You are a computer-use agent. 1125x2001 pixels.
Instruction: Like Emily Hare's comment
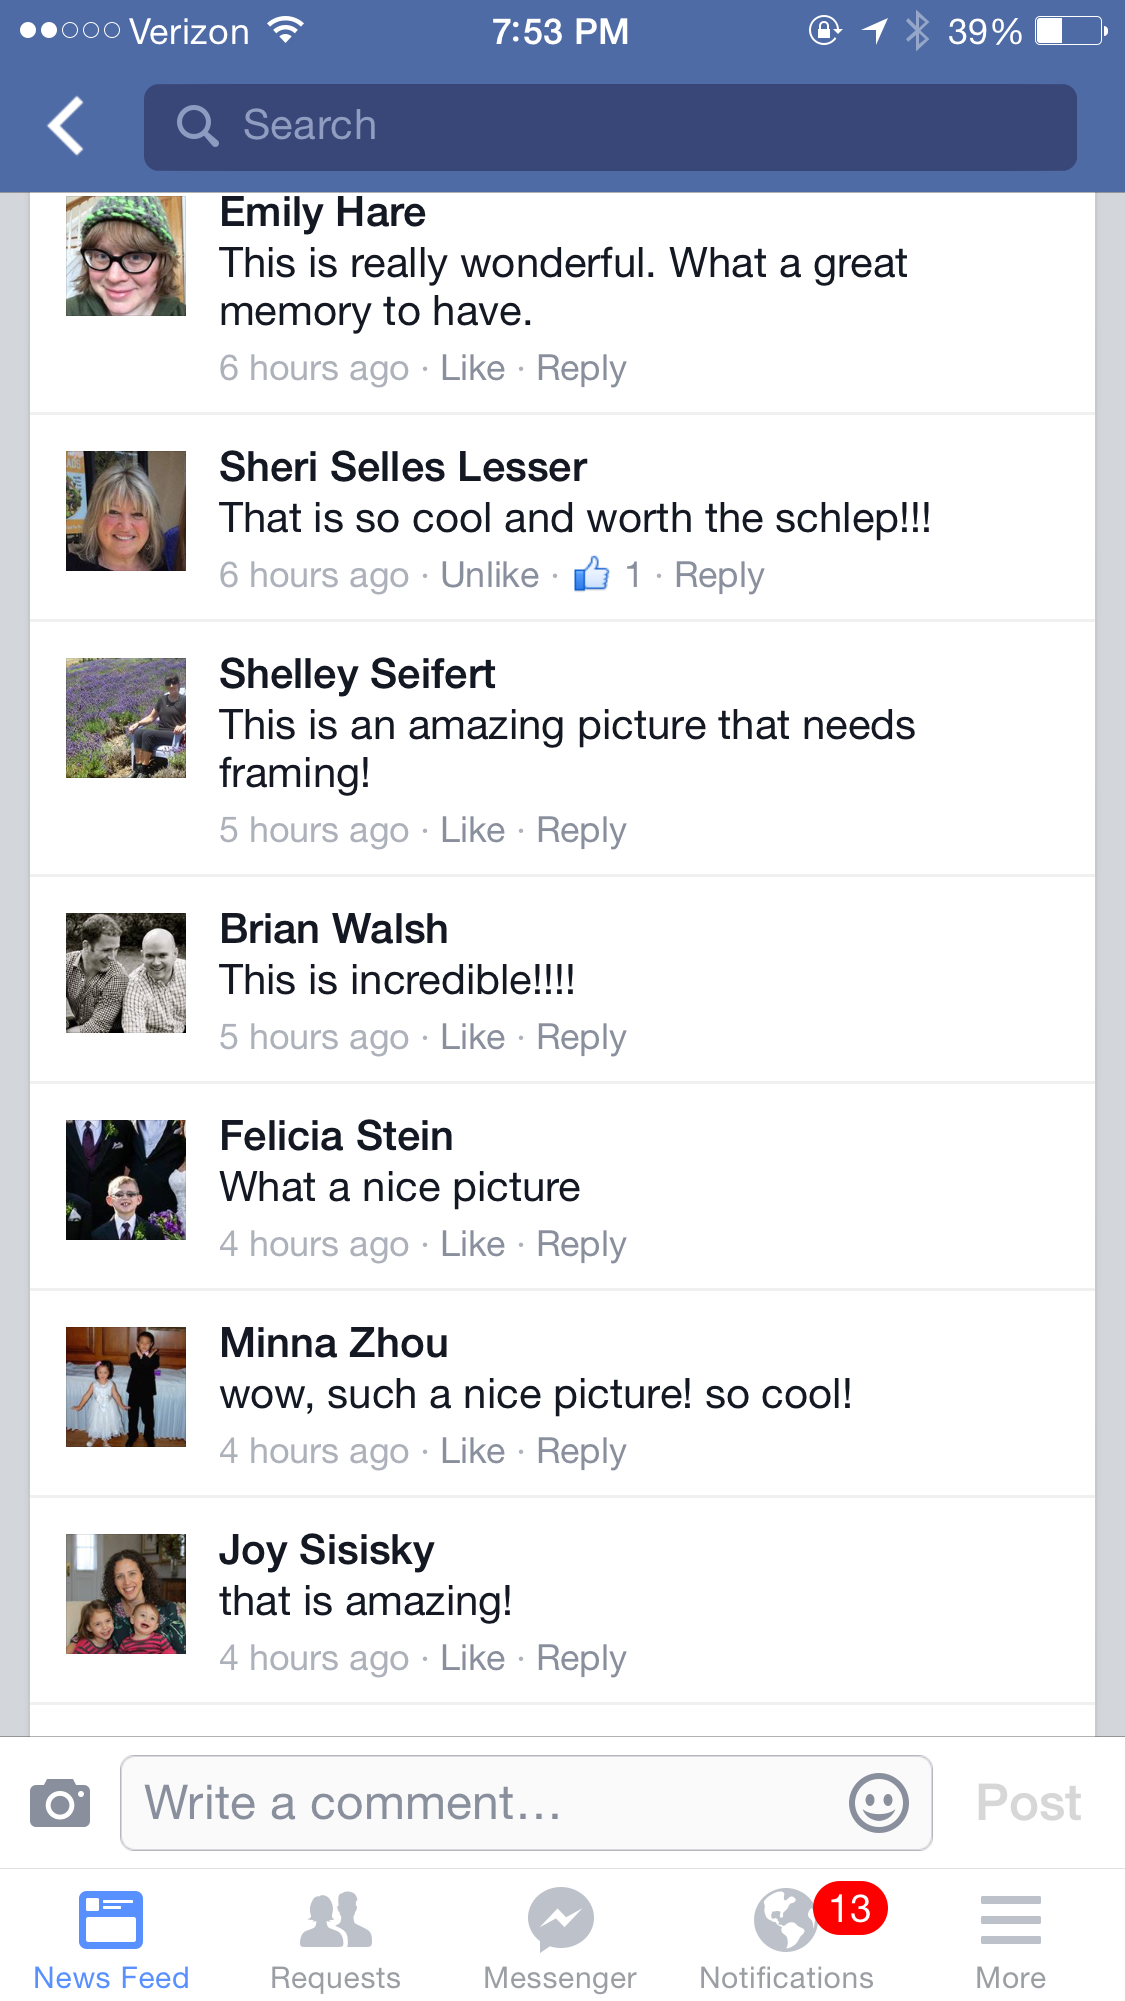472,368
